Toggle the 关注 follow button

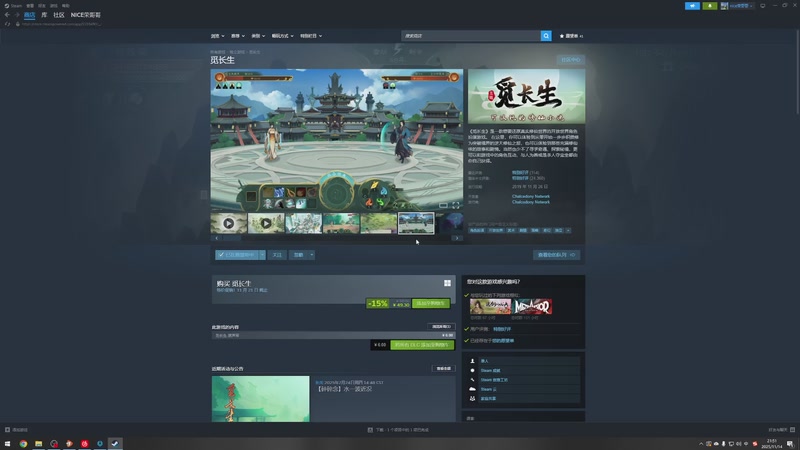click(277, 255)
